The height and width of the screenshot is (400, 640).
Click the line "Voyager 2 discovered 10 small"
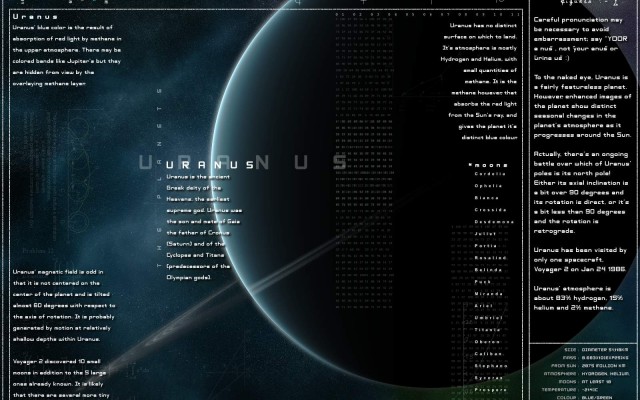[x=56, y=362]
